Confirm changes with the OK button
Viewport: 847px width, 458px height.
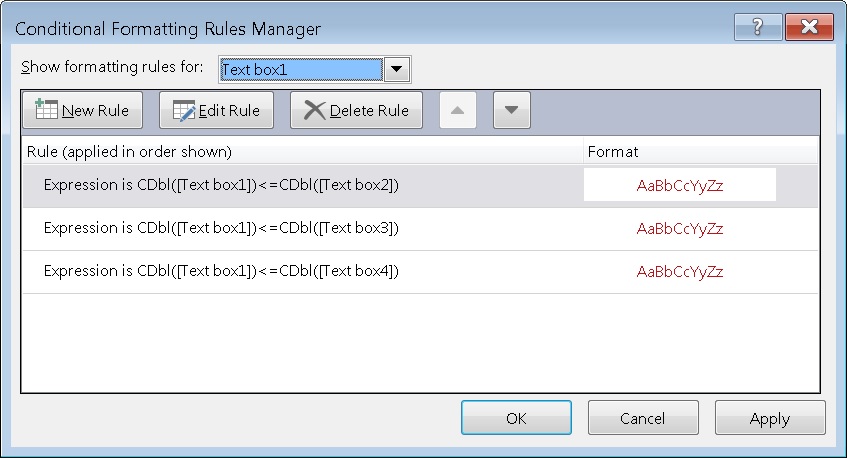[516, 417]
